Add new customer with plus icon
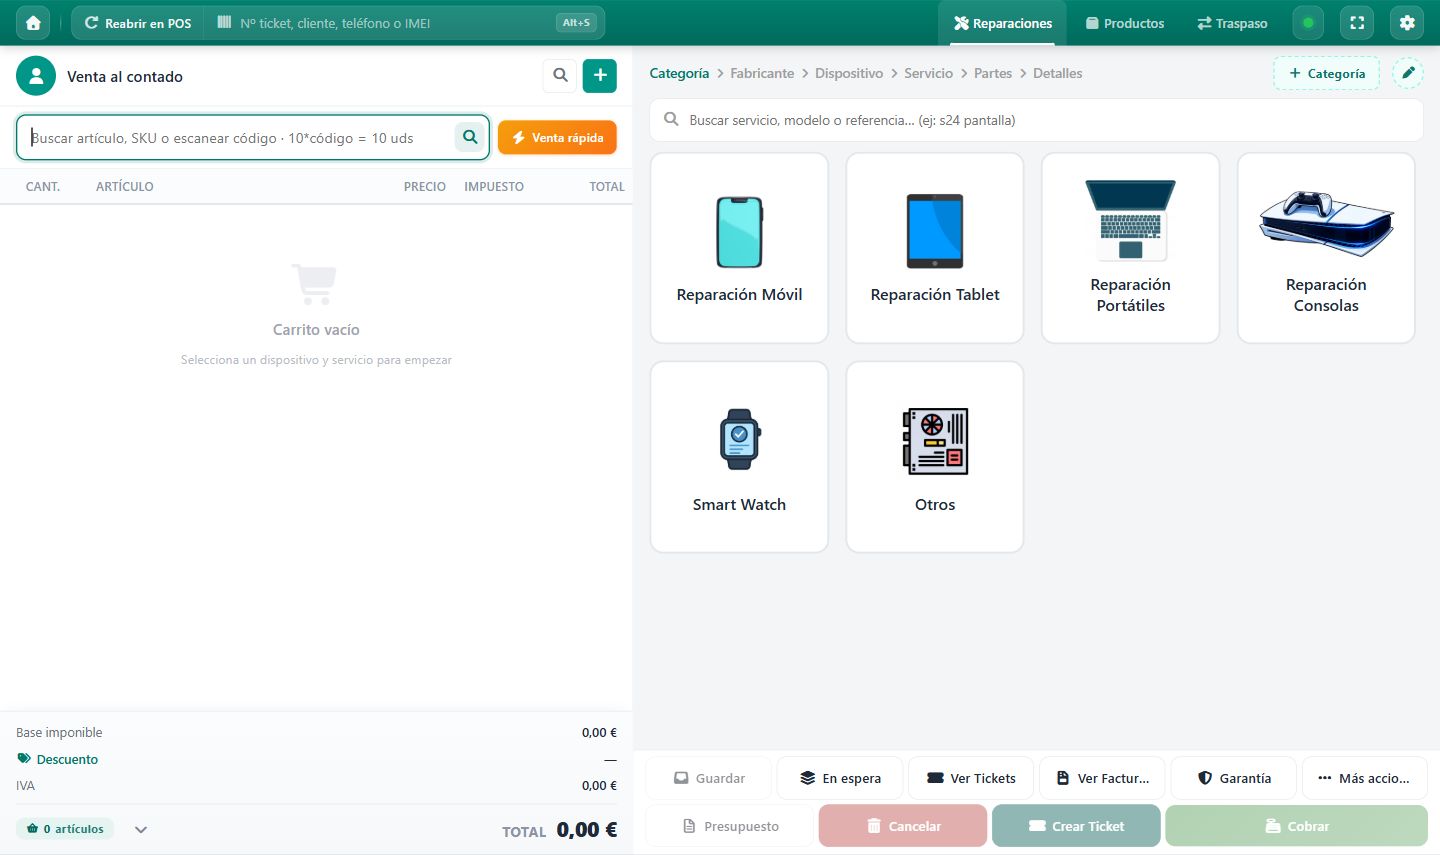 pyautogui.click(x=600, y=75)
